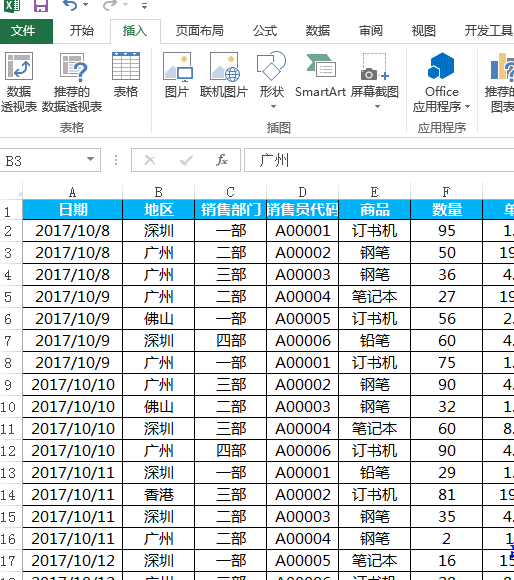Screen dimensions: 514x580
Task: Open the 审阅 (Review) tab
Action: 371,31
